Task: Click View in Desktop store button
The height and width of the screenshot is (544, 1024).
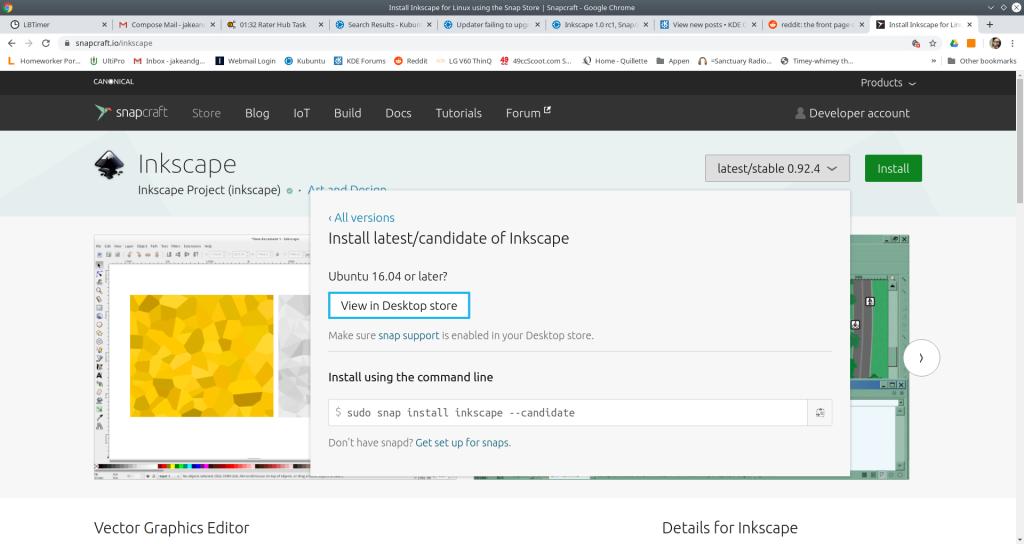Action: 399,305
